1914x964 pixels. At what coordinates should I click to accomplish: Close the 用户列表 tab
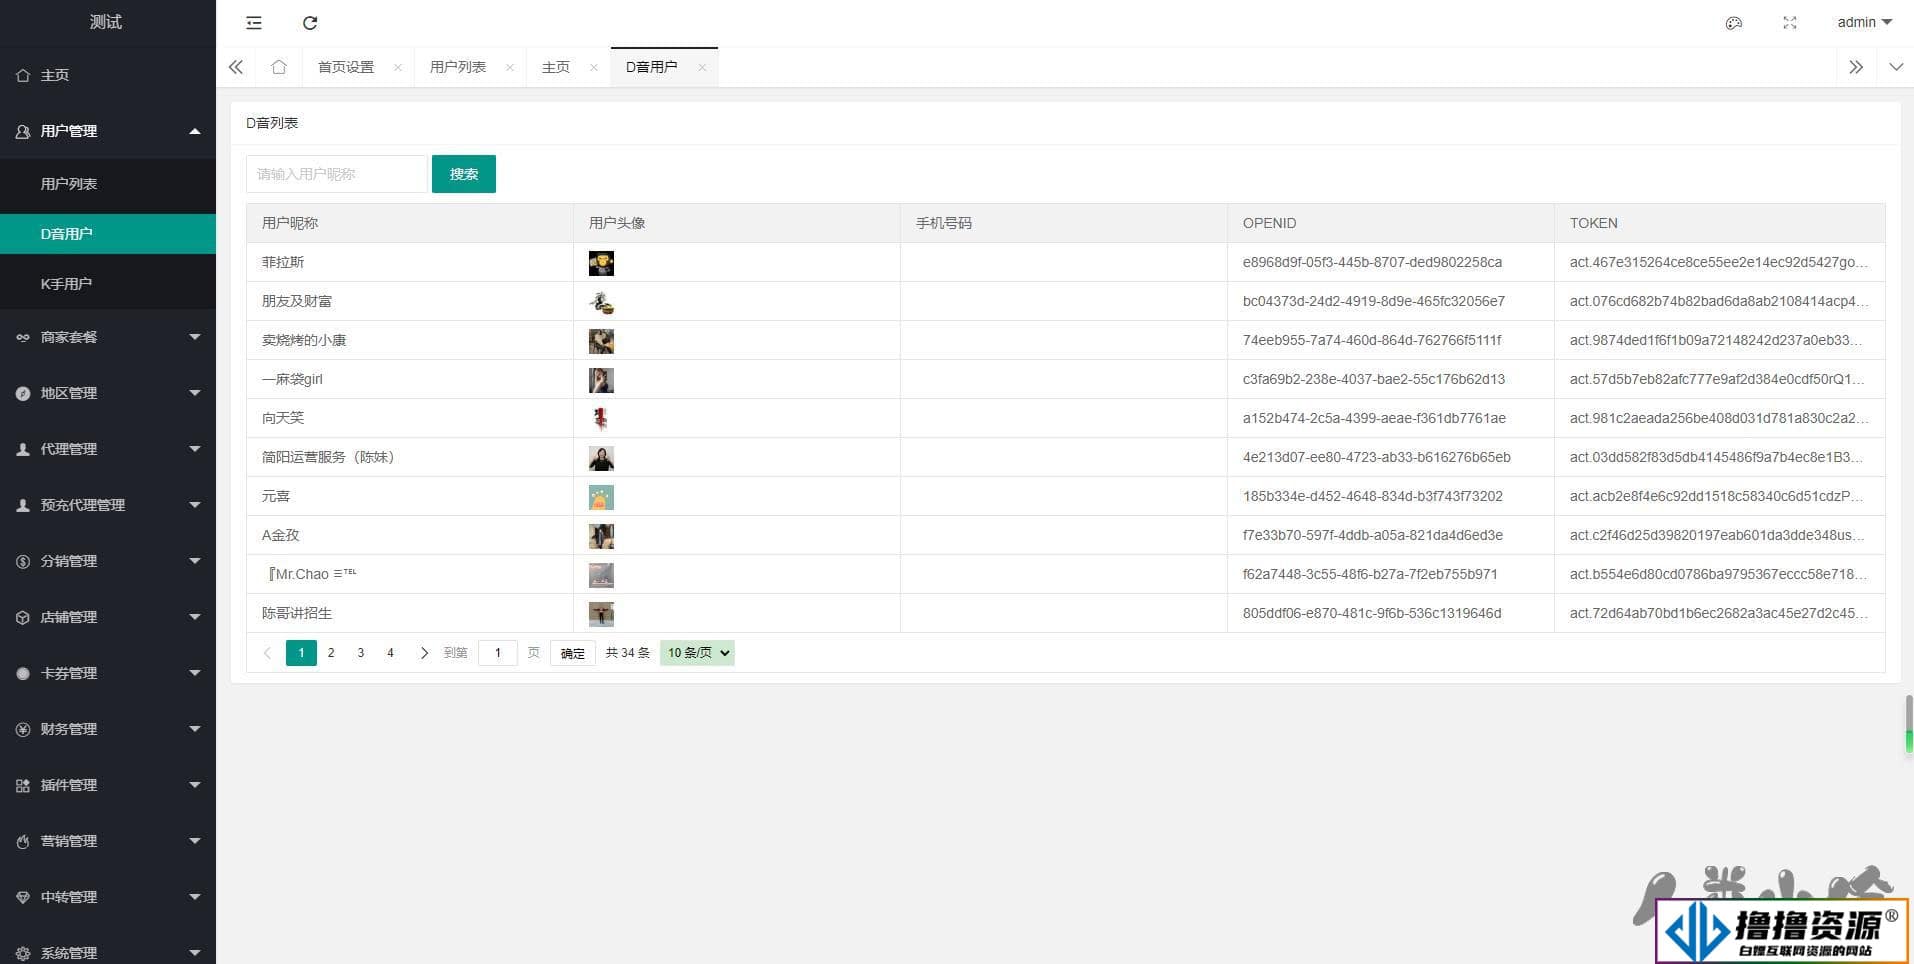click(x=510, y=67)
